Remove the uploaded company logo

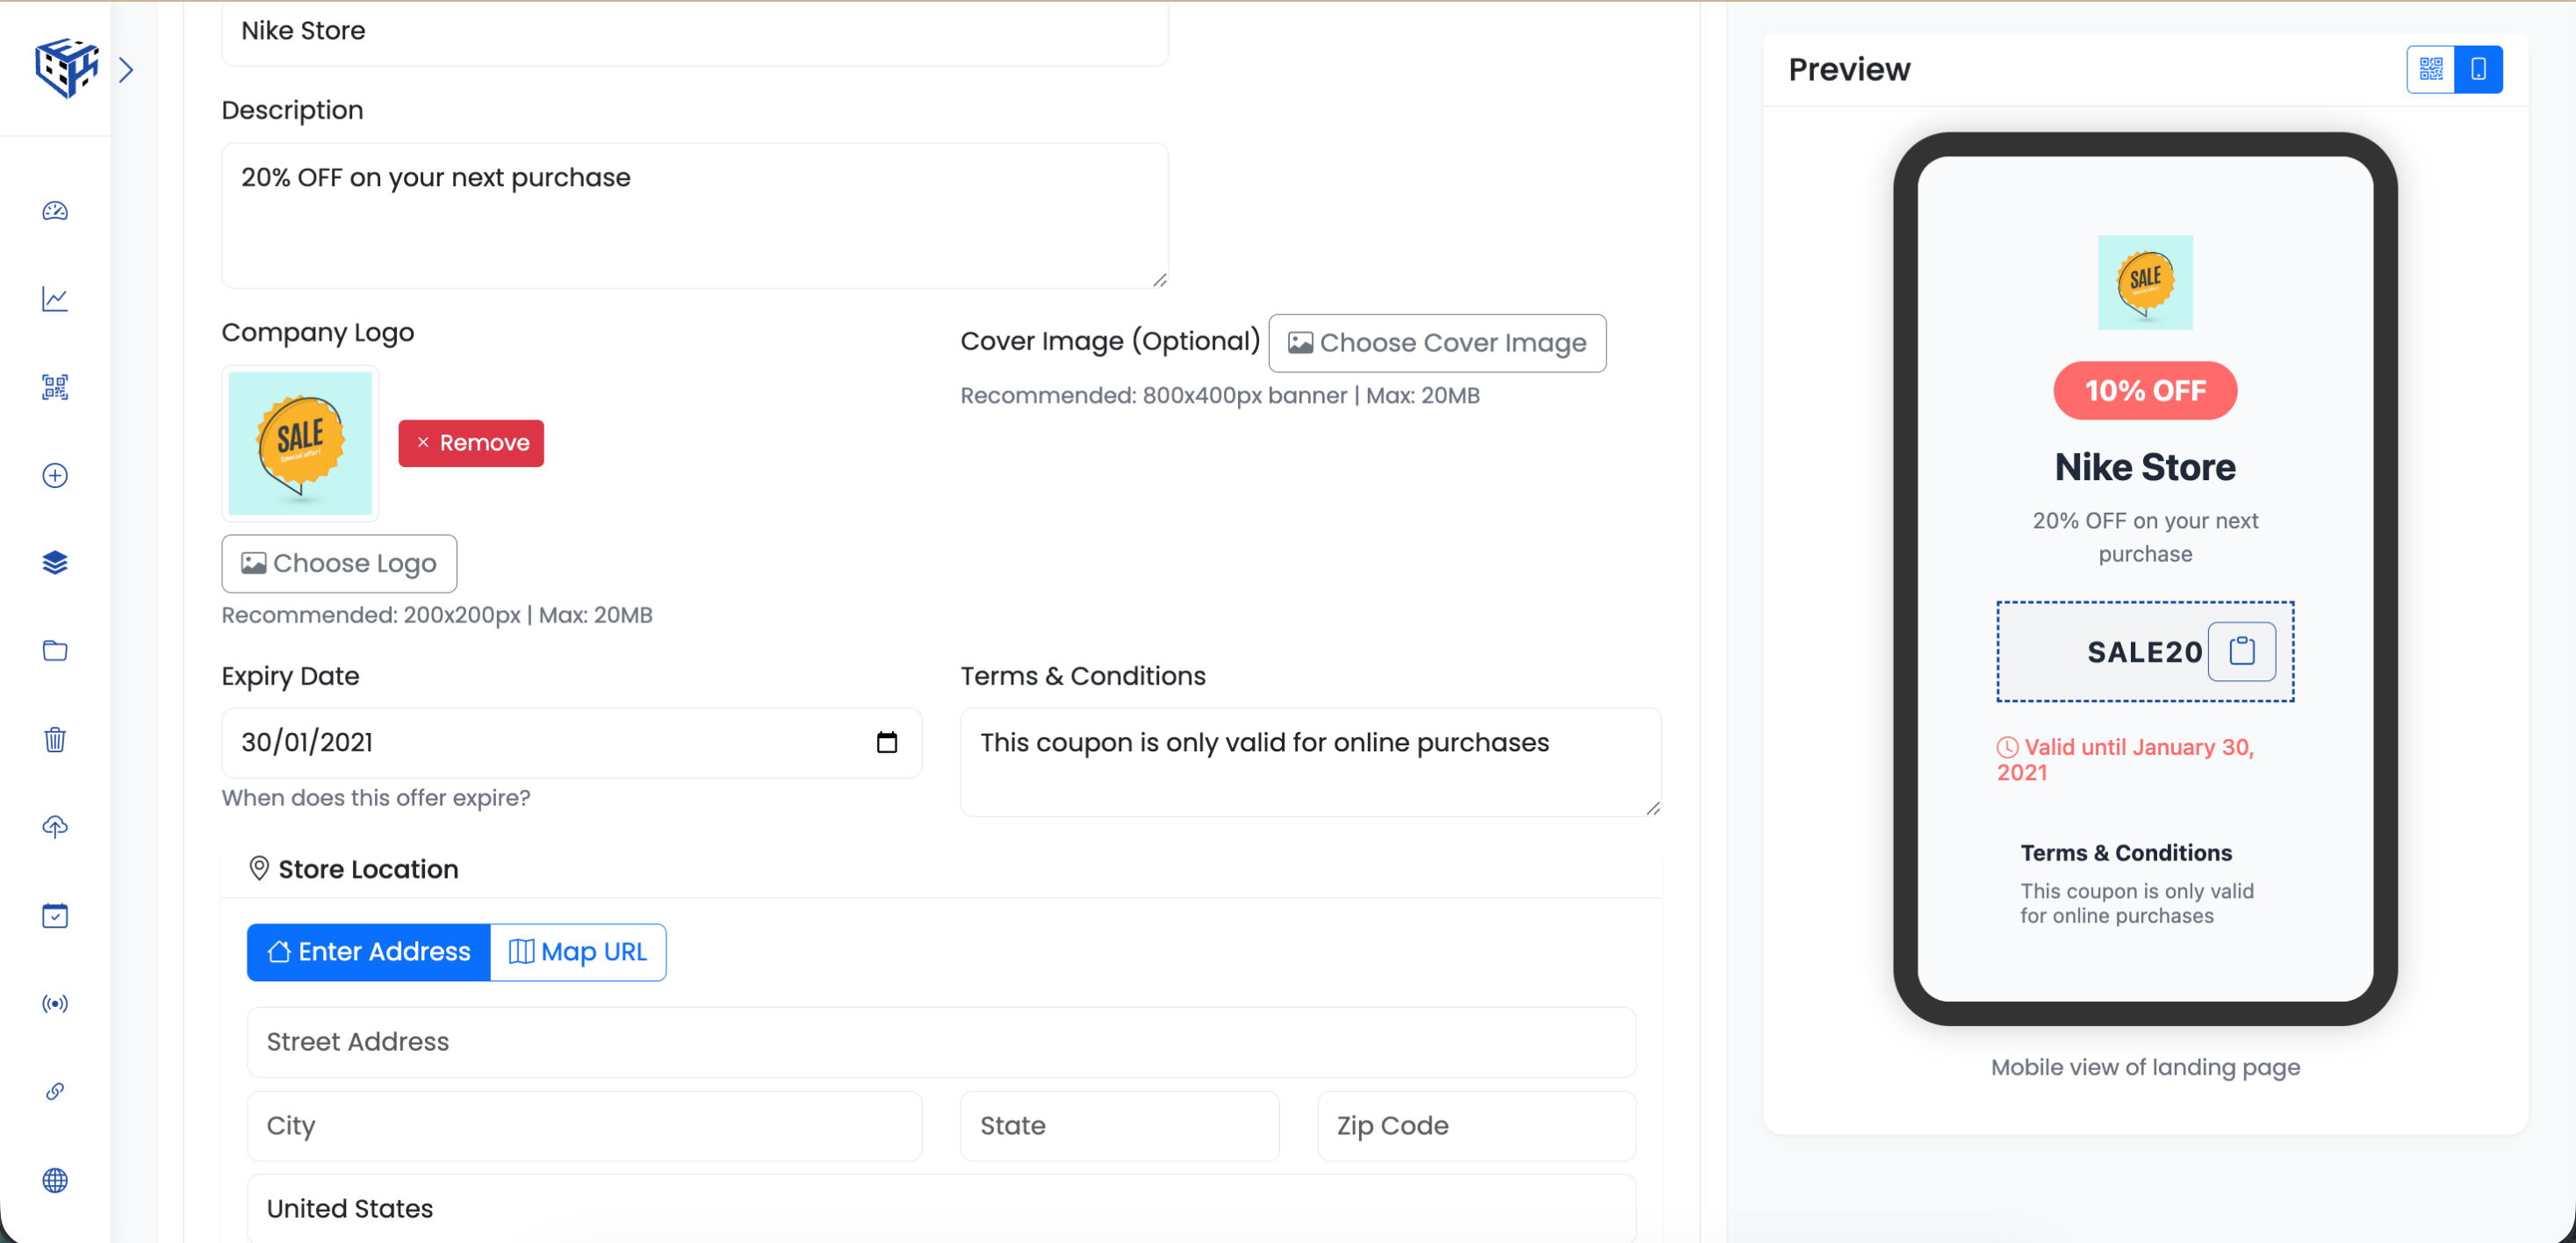coord(470,442)
